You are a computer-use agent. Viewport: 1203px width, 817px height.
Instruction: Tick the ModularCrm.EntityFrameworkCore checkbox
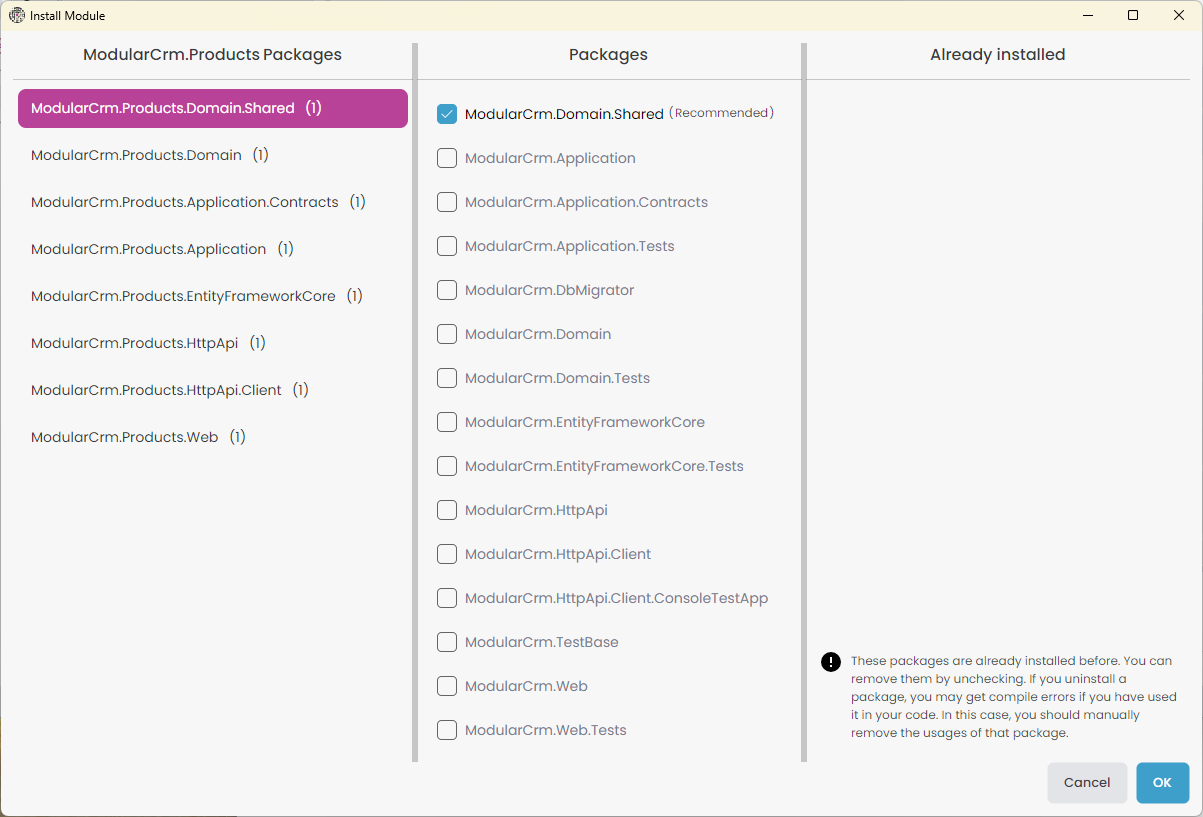point(447,422)
